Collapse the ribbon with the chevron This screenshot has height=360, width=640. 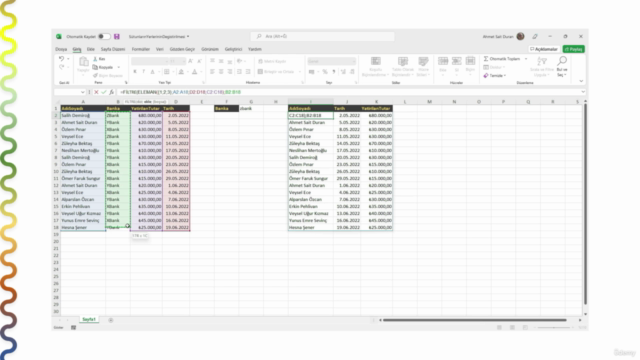(581, 81)
